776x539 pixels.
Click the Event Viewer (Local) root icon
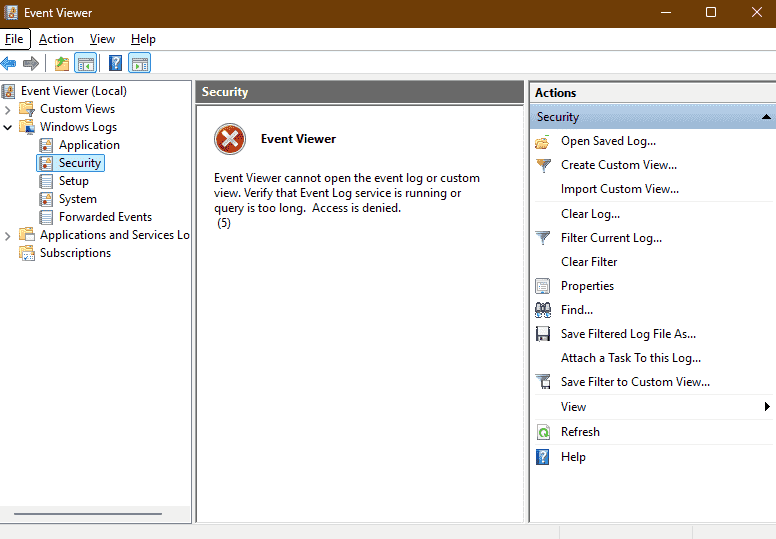8,91
